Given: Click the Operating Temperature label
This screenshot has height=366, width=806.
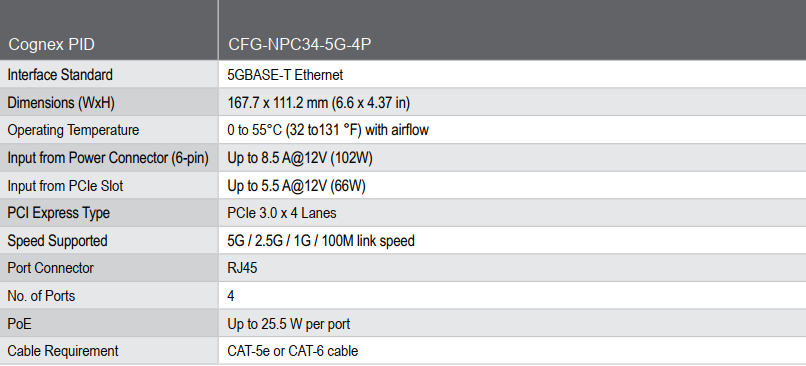Looking at the screenshot, I should point(73,130).
